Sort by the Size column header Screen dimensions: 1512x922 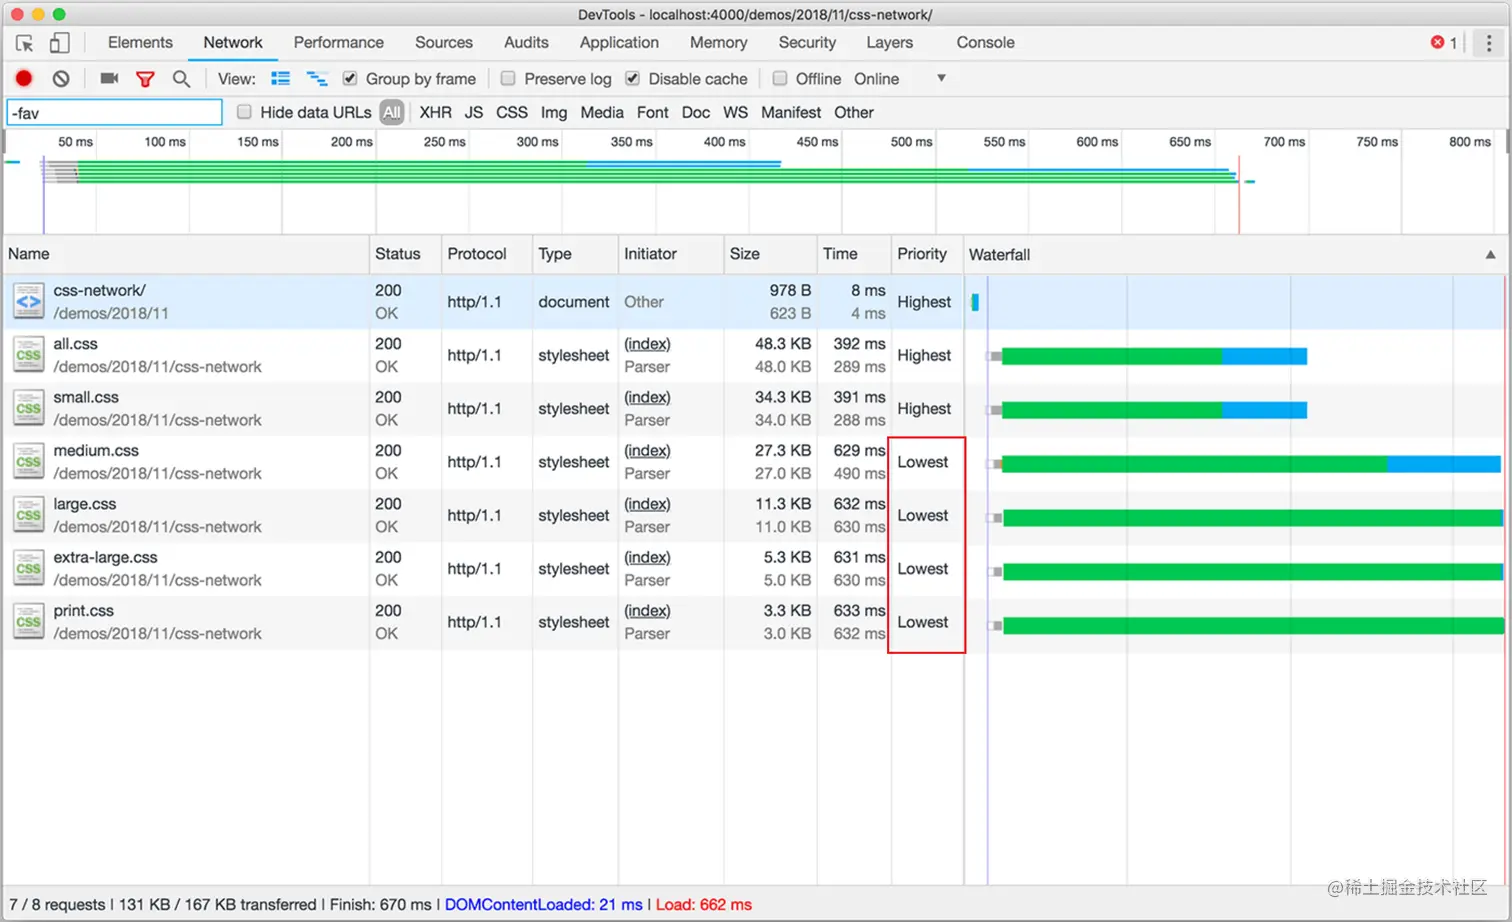click(x=770, y=254)
